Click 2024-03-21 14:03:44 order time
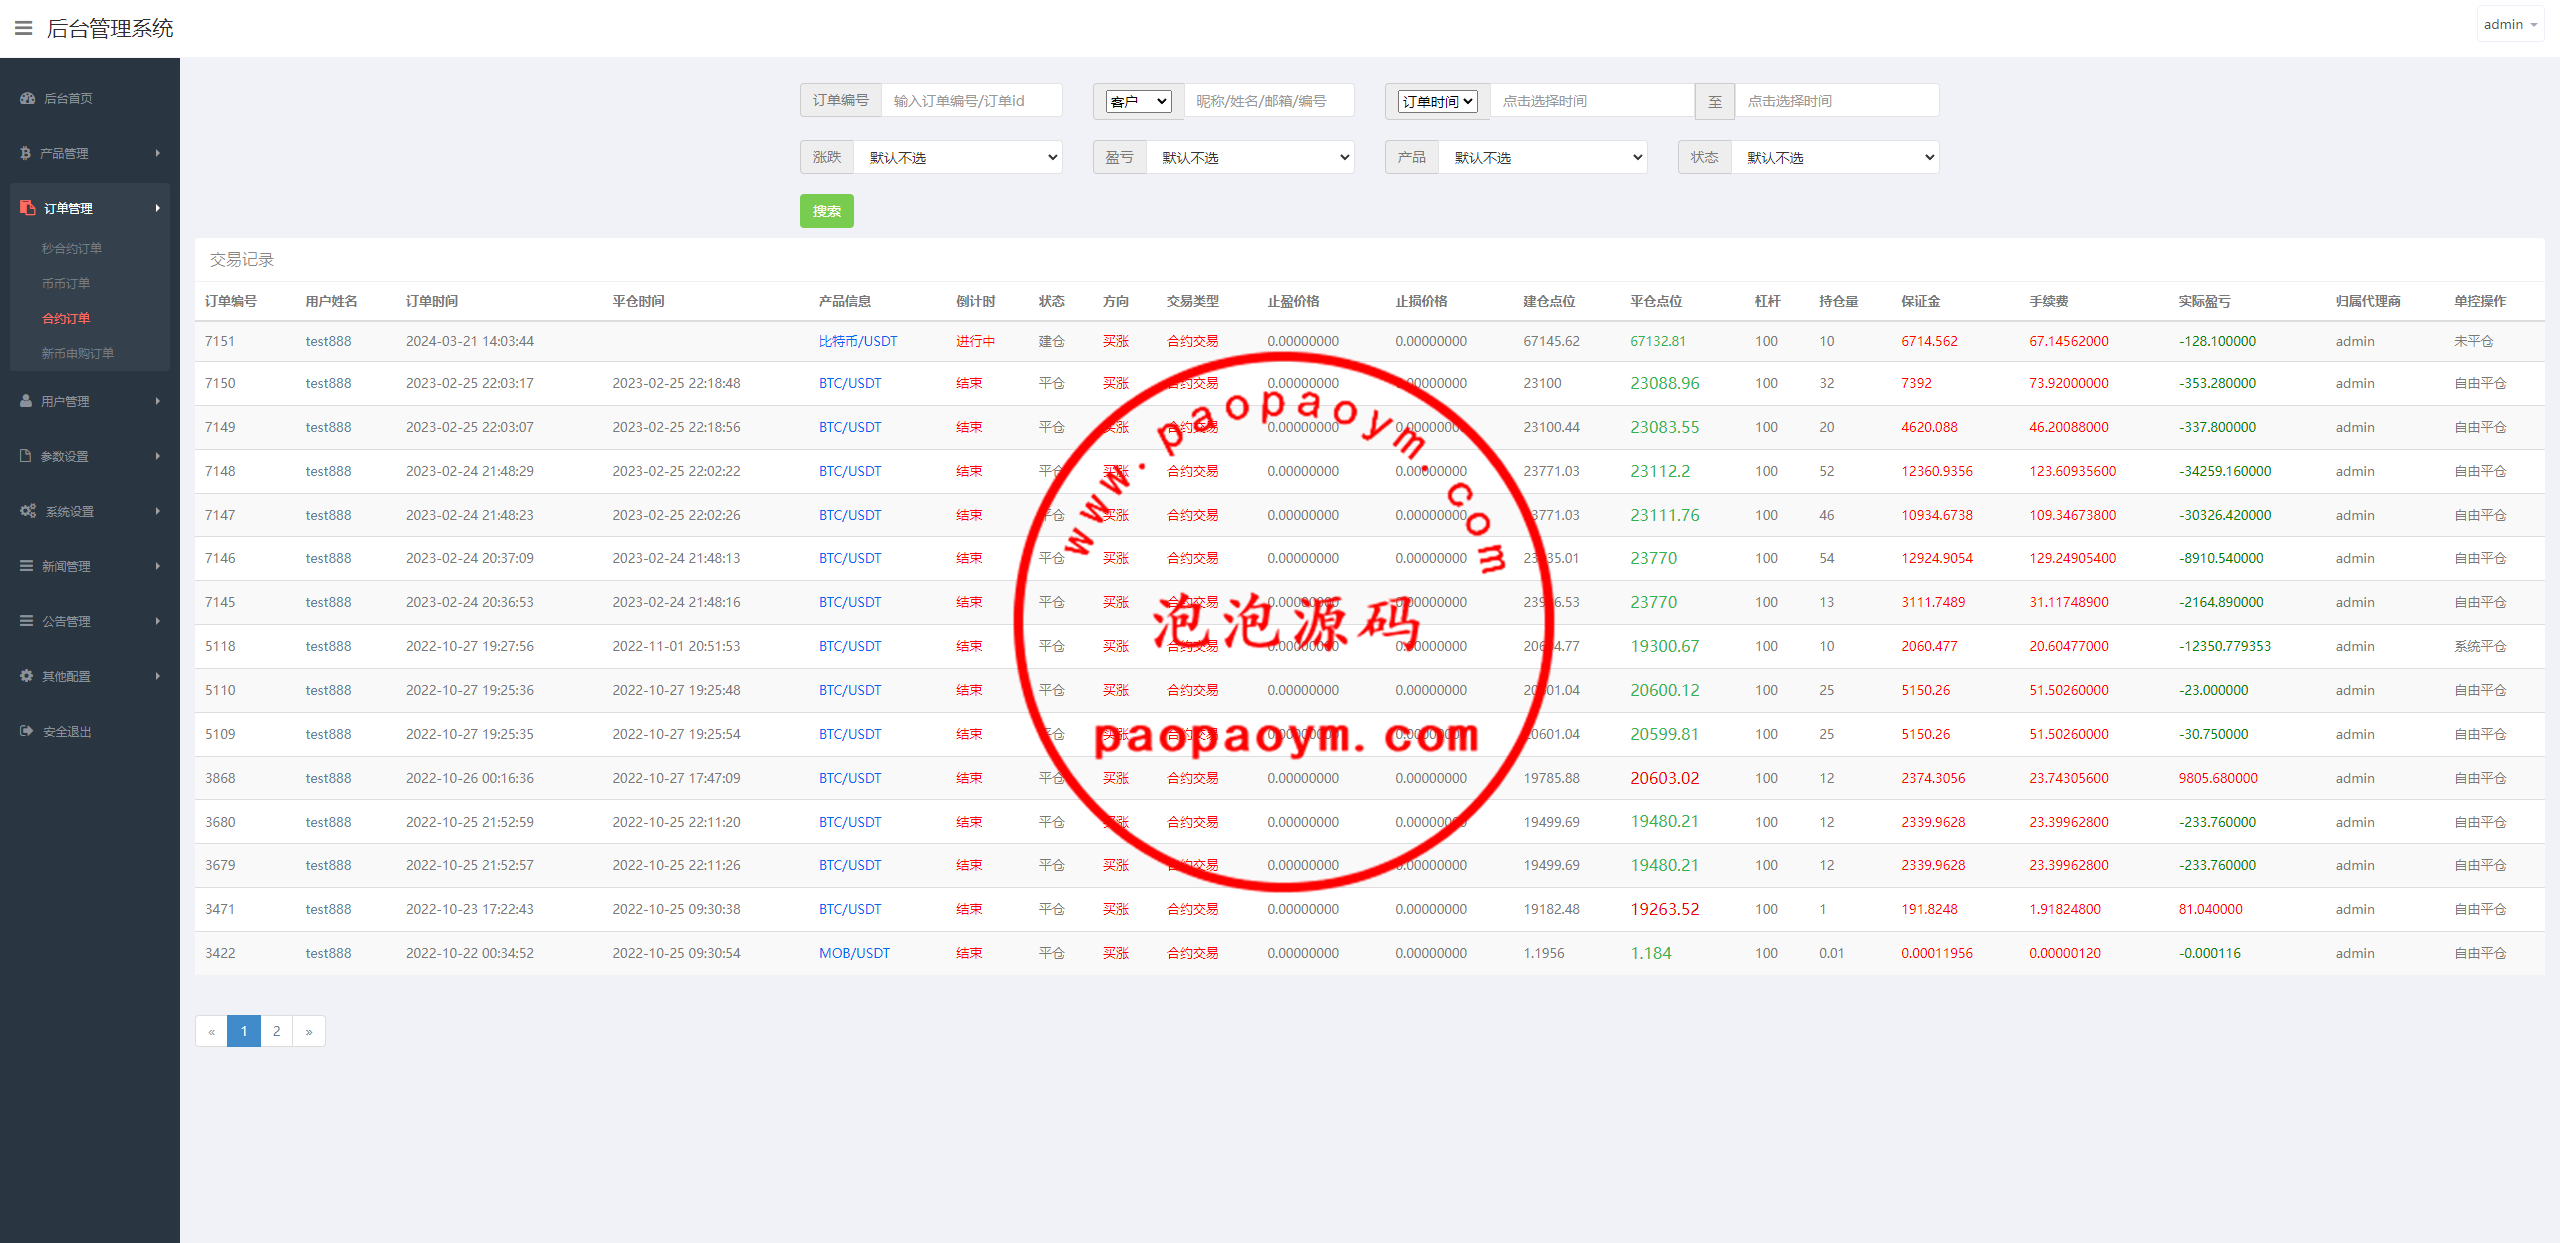This screenshot has height=1243, width=2560. (469, 341)
